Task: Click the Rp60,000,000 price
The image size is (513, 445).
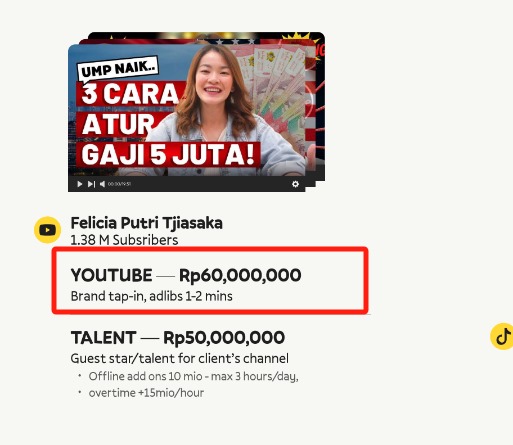Action: [x=240, y=275]
